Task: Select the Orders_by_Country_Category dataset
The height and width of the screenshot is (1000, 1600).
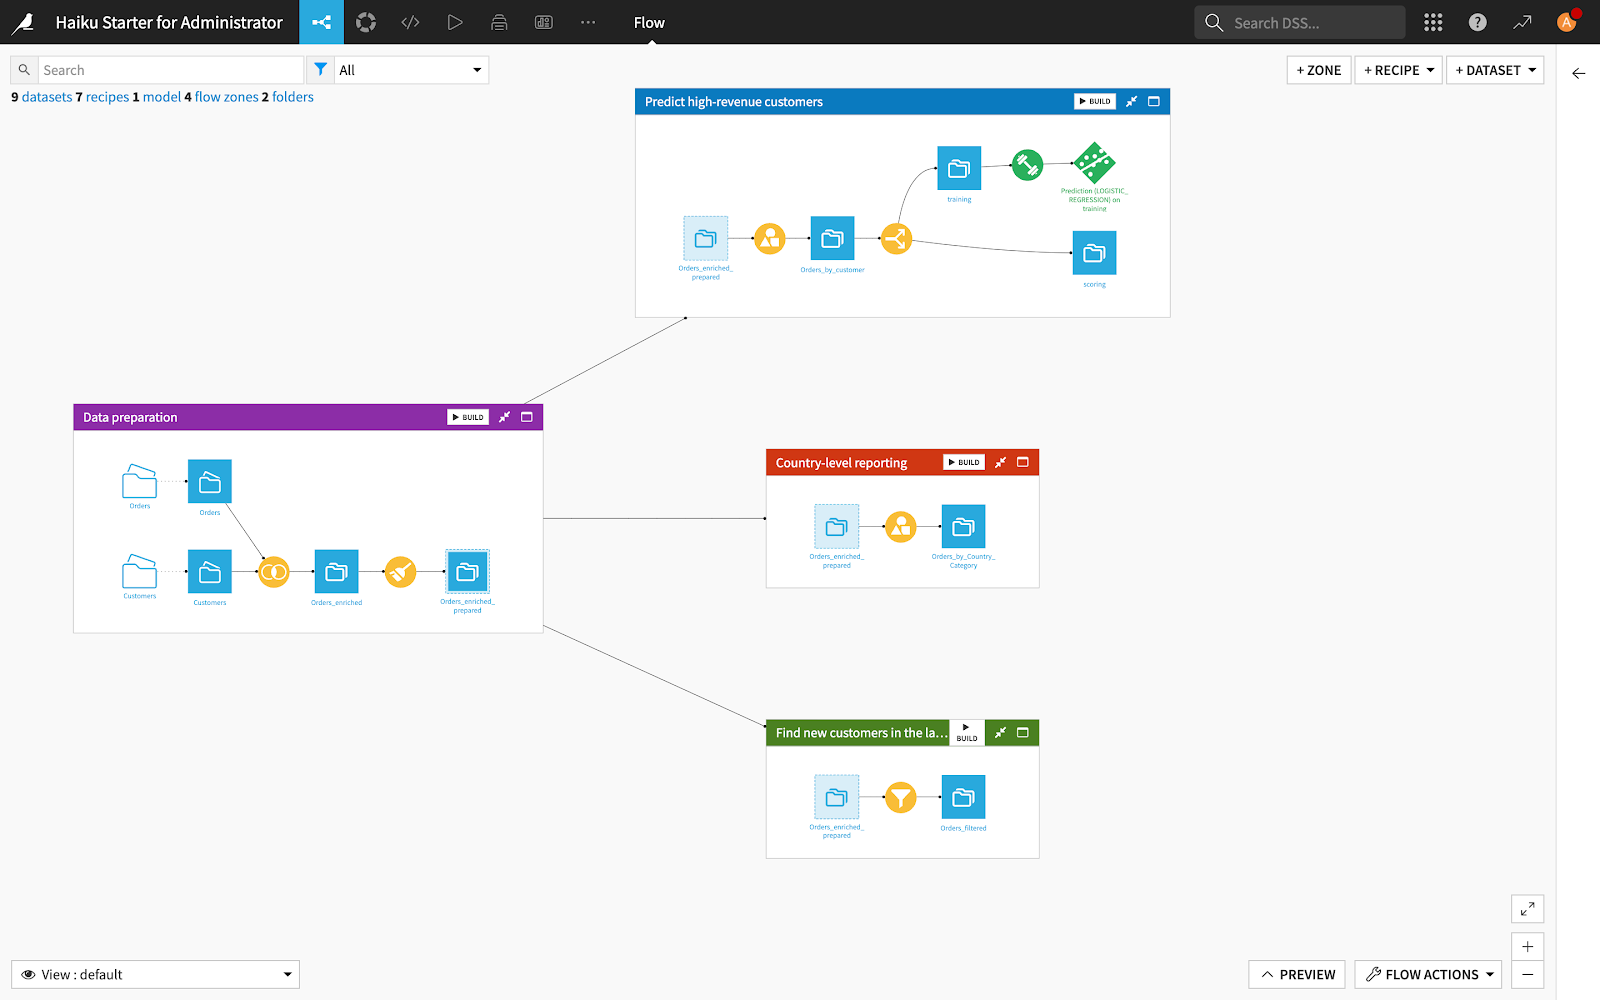Action: pos(963,527)
